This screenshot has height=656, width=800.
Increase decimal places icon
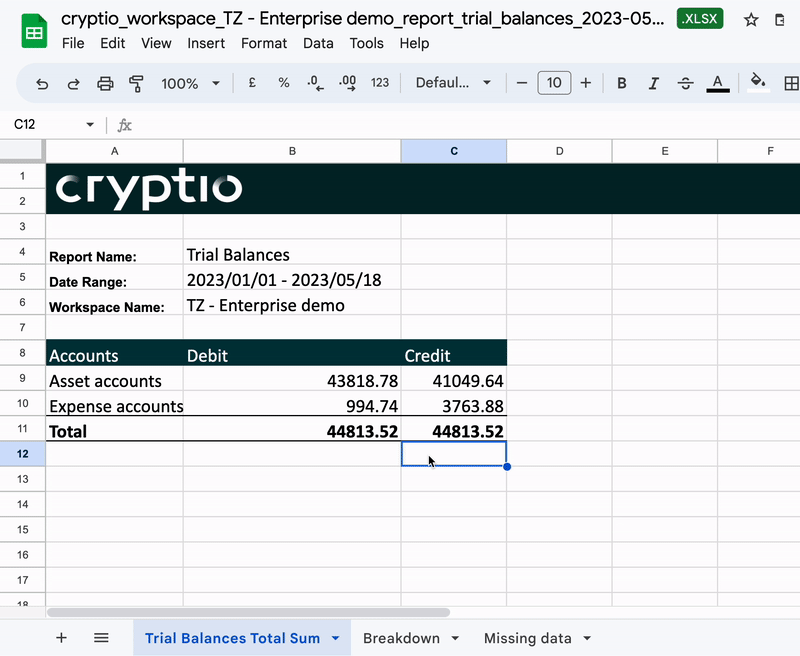347,83
